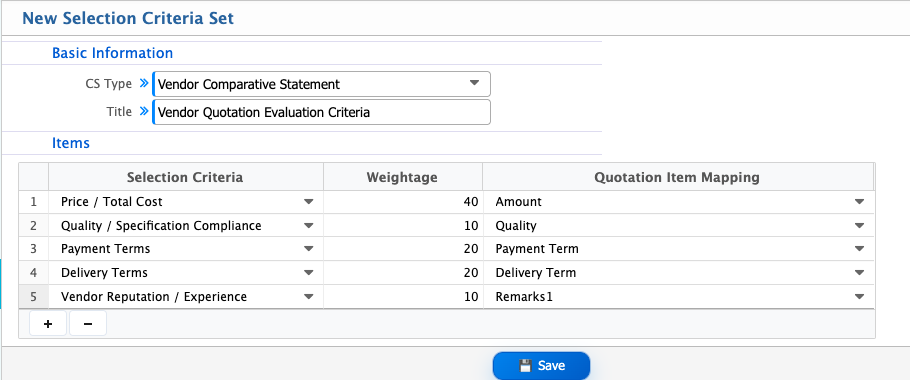Save the selection criteria set

tap(541, 365)
